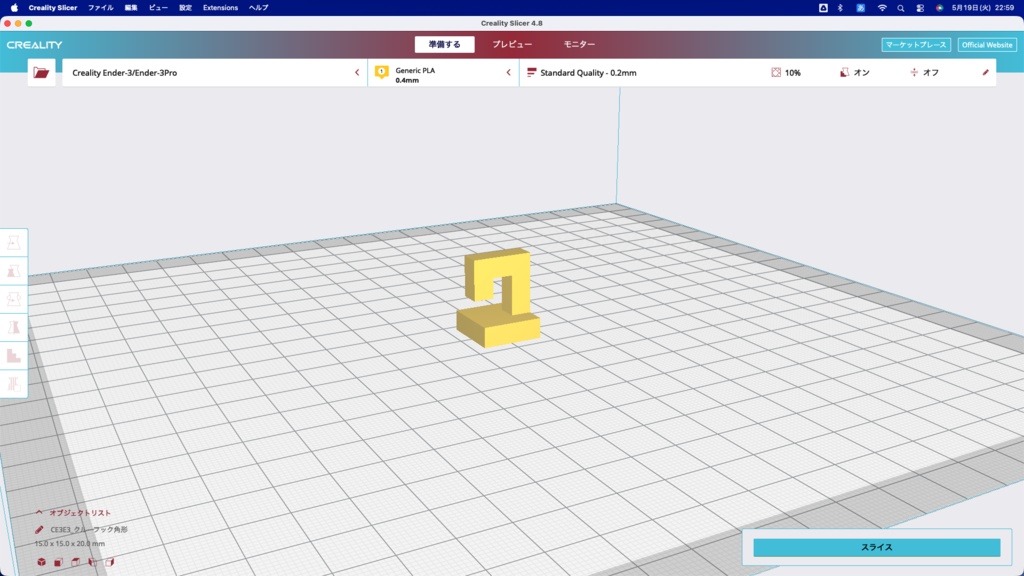This screenshot has width=1024, height=576.
Task: Select the Mirror tool in left toolbar
Action: [x=14, y=327]
